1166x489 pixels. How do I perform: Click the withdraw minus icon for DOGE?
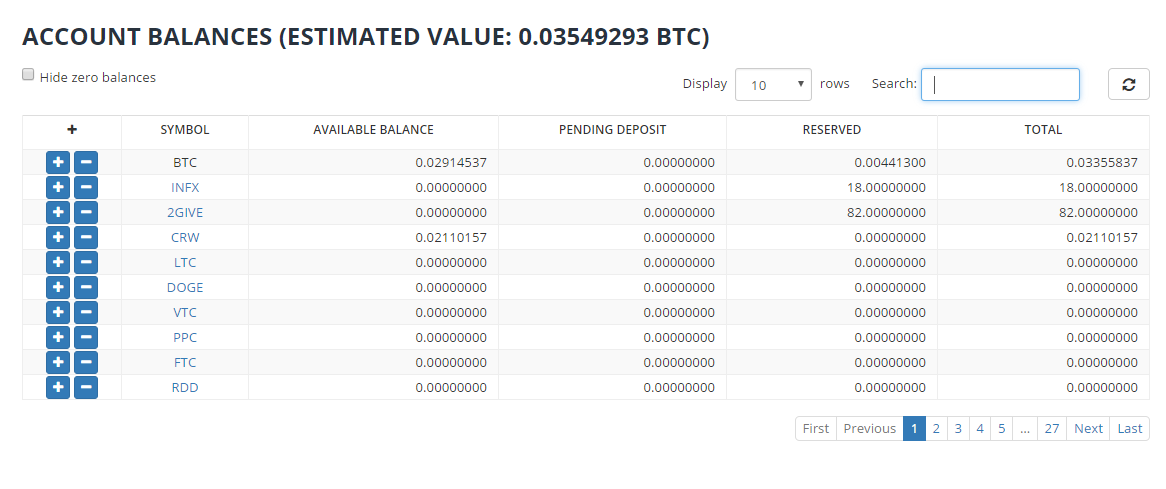pos(86,288)
